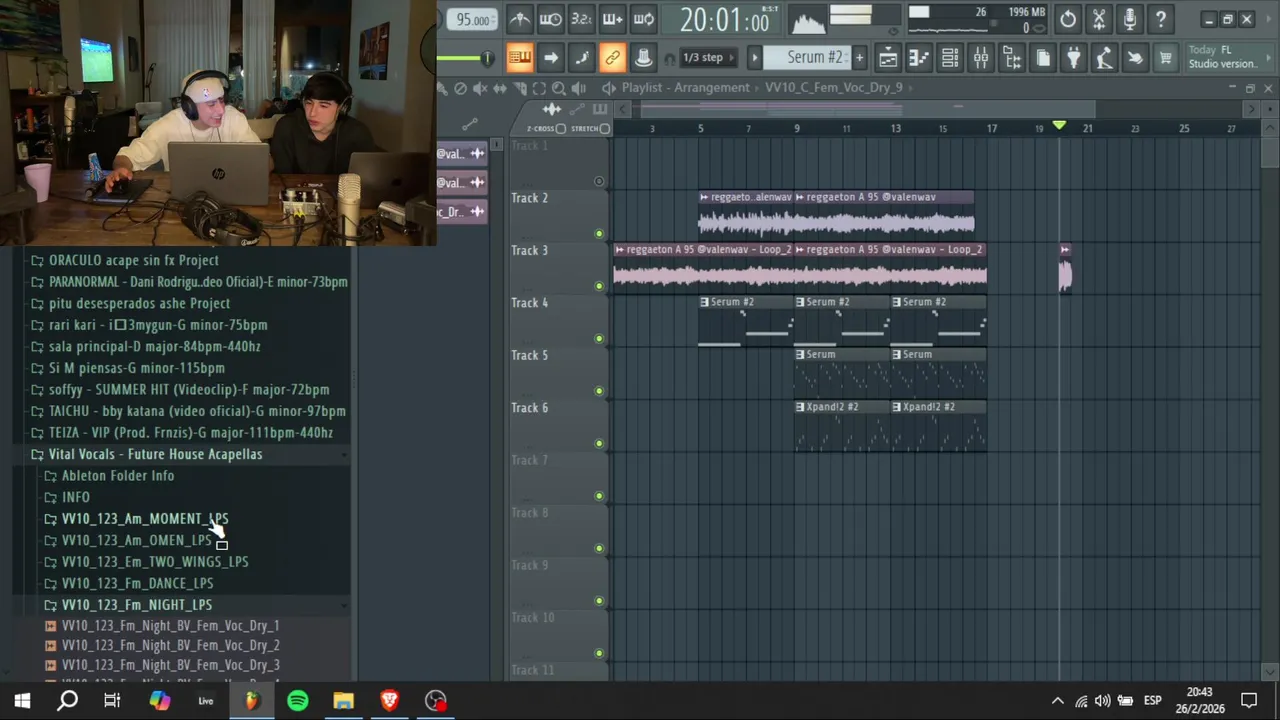
Task: Click the microphone one-click recording icon
Action: point(1130,19)
